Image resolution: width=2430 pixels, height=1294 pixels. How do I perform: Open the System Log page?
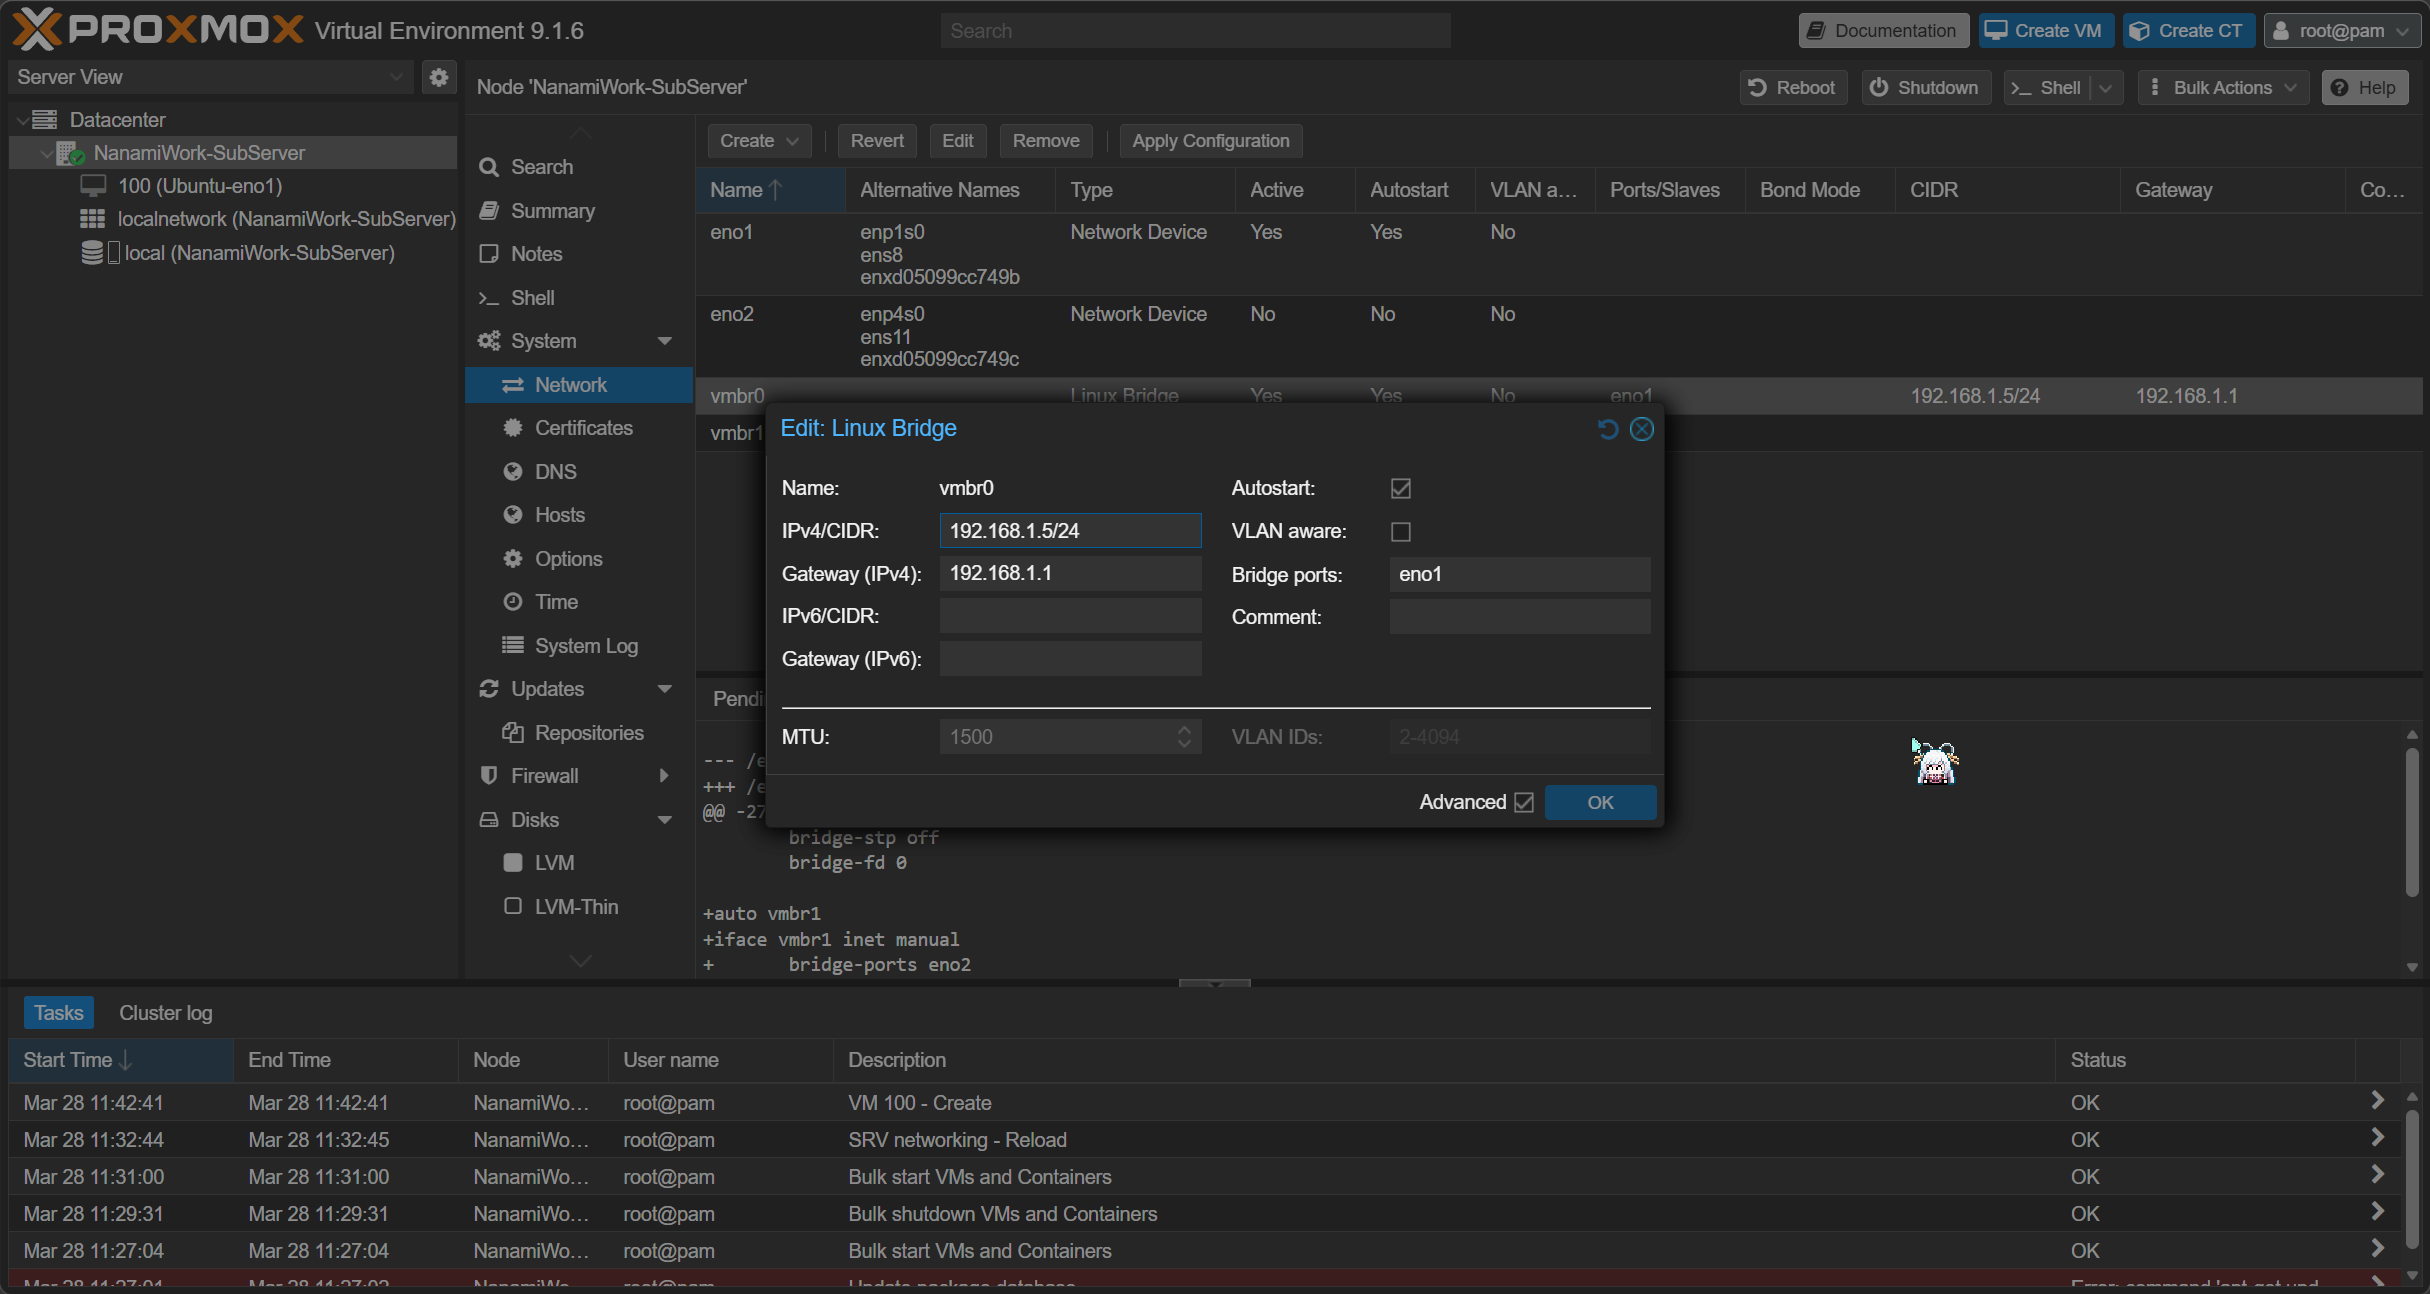pos(586,646)
